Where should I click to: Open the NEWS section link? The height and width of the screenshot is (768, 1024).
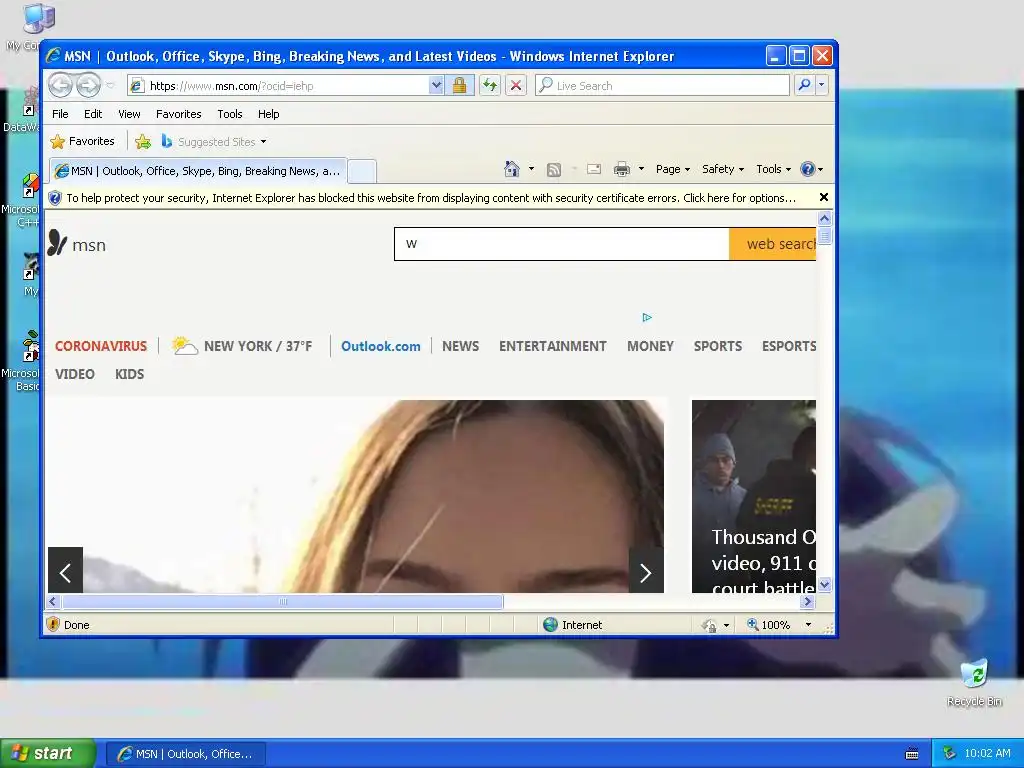[x=460, y=346]
